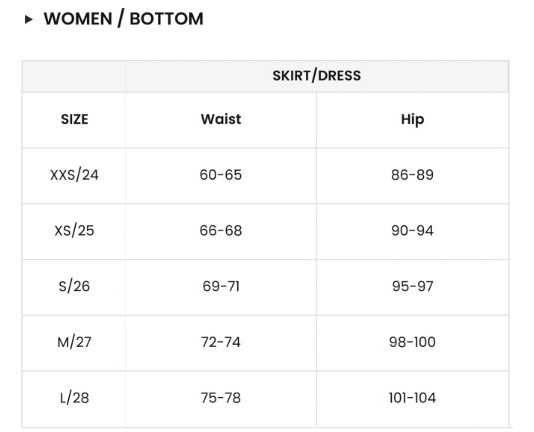Click the 90-94 hip value
Viewport: 534px width, 432px height.
[412, 231]
